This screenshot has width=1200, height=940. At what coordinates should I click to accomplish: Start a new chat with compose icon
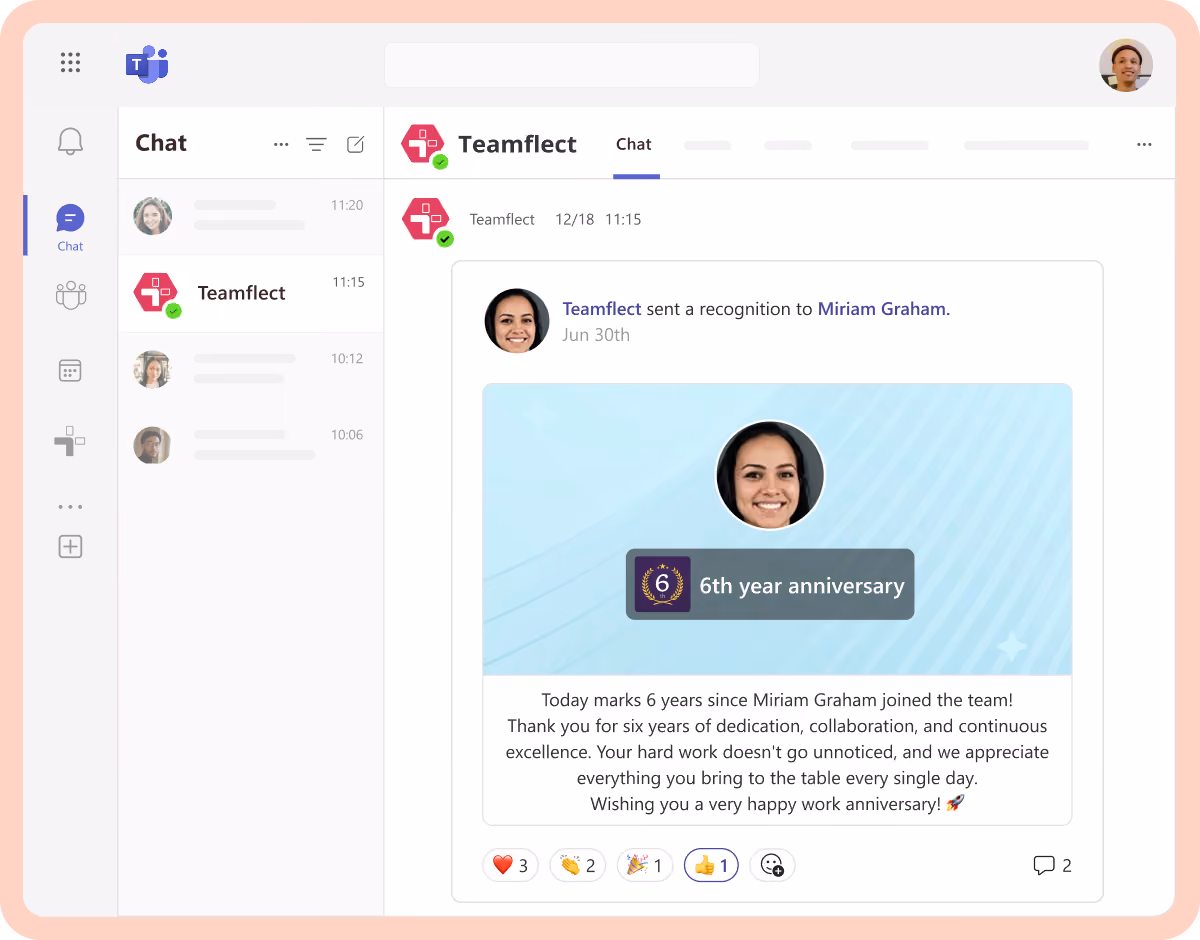(x=355, y=145)
